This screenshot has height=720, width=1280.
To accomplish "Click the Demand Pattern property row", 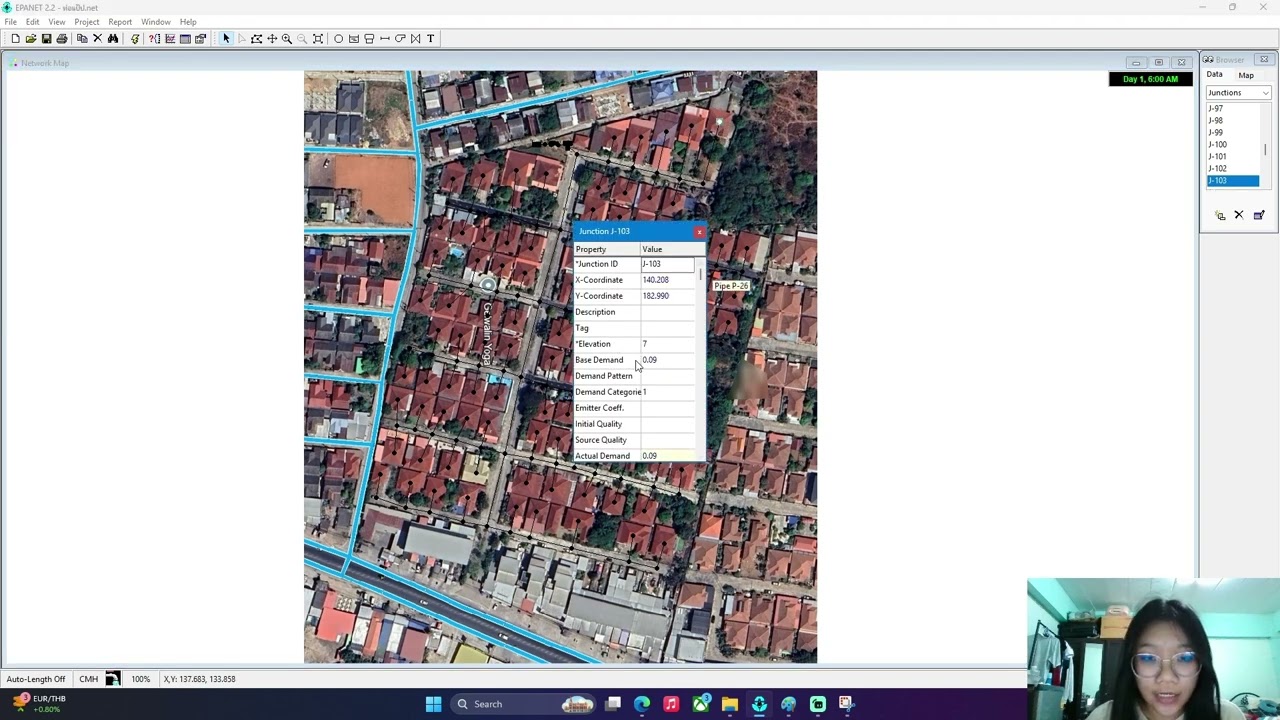I will click(634, 376).
